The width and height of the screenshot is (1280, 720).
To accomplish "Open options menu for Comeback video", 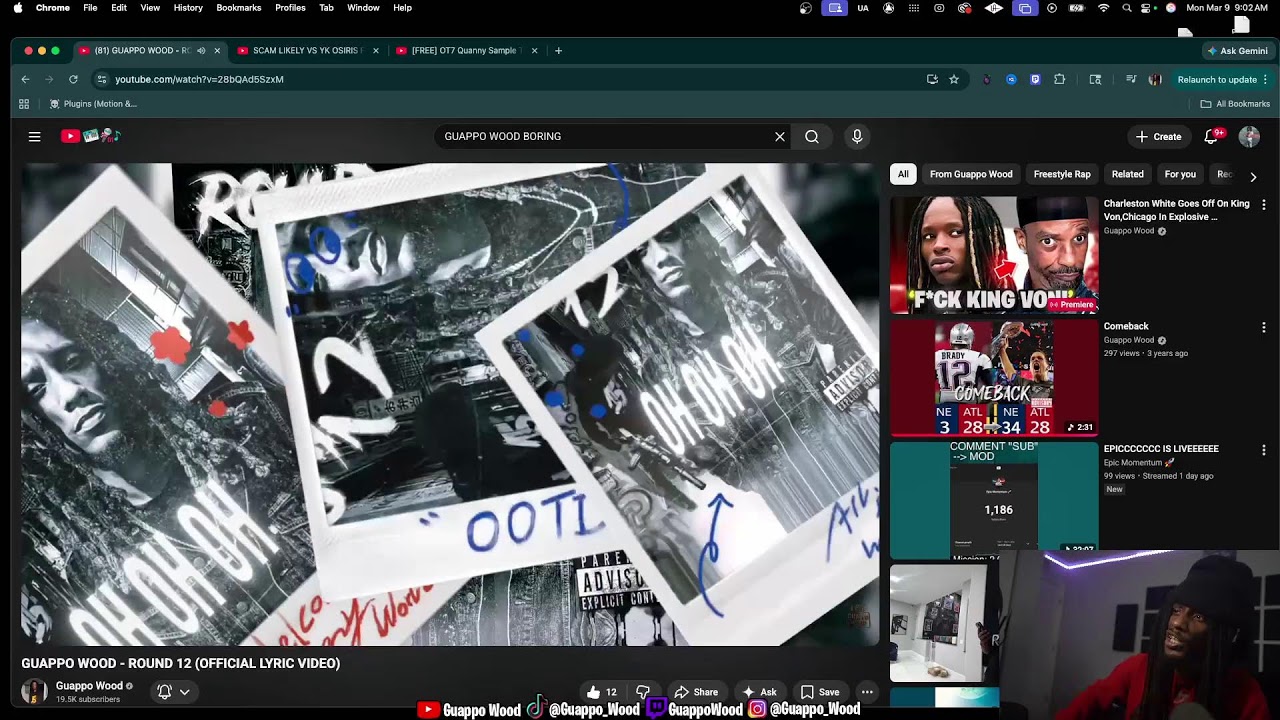I will pyautogui.click(x=1264, y=327).
